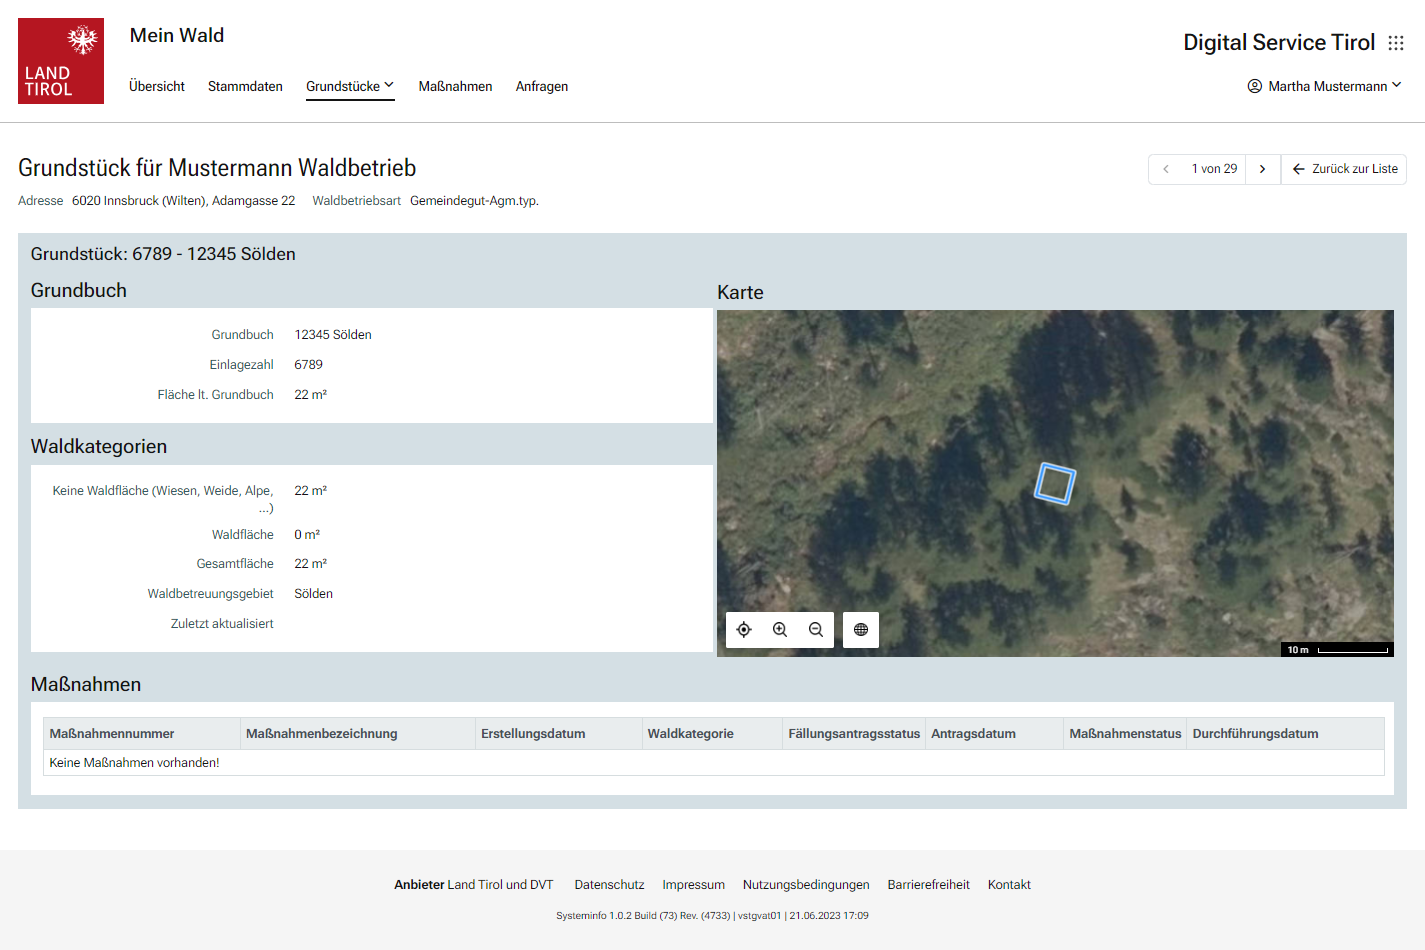Image resolution: width=1425 pixels, height=950 pixels.
Task: Go to next Grundstück record
Action: click(1263, 169)
